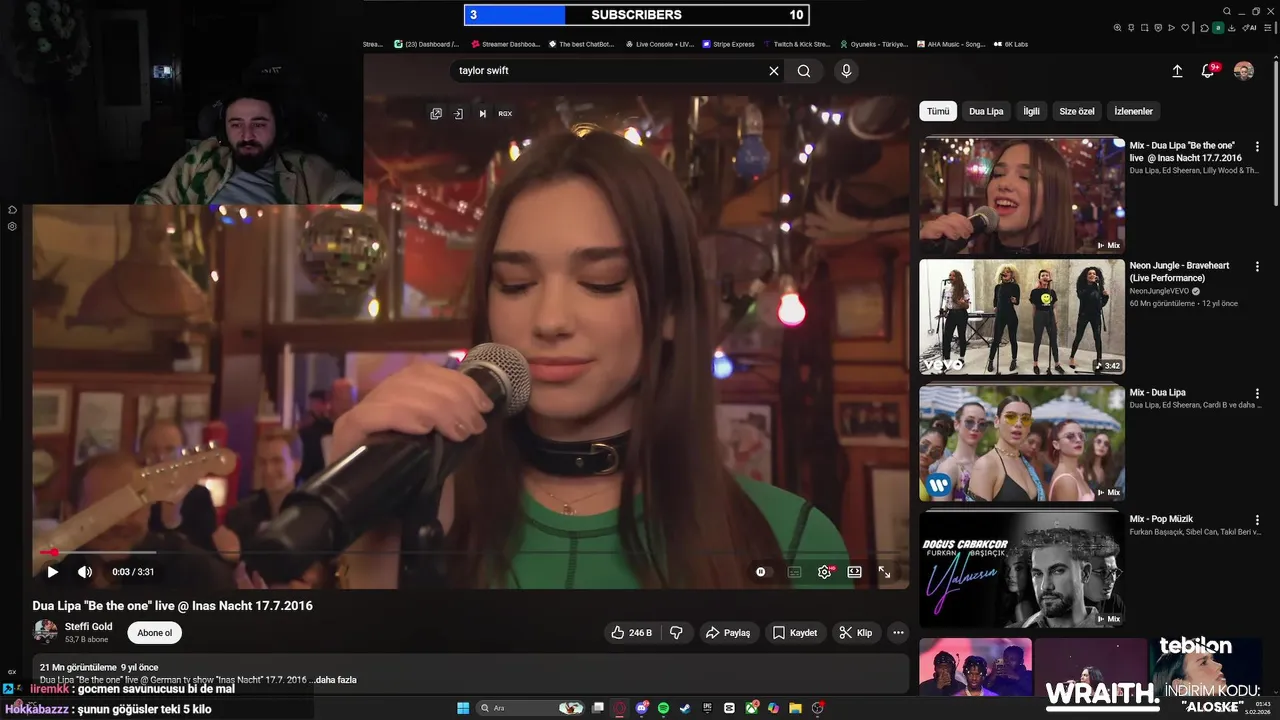
Task: Open Epic Games launcher from taskbar
Action: 707,708
